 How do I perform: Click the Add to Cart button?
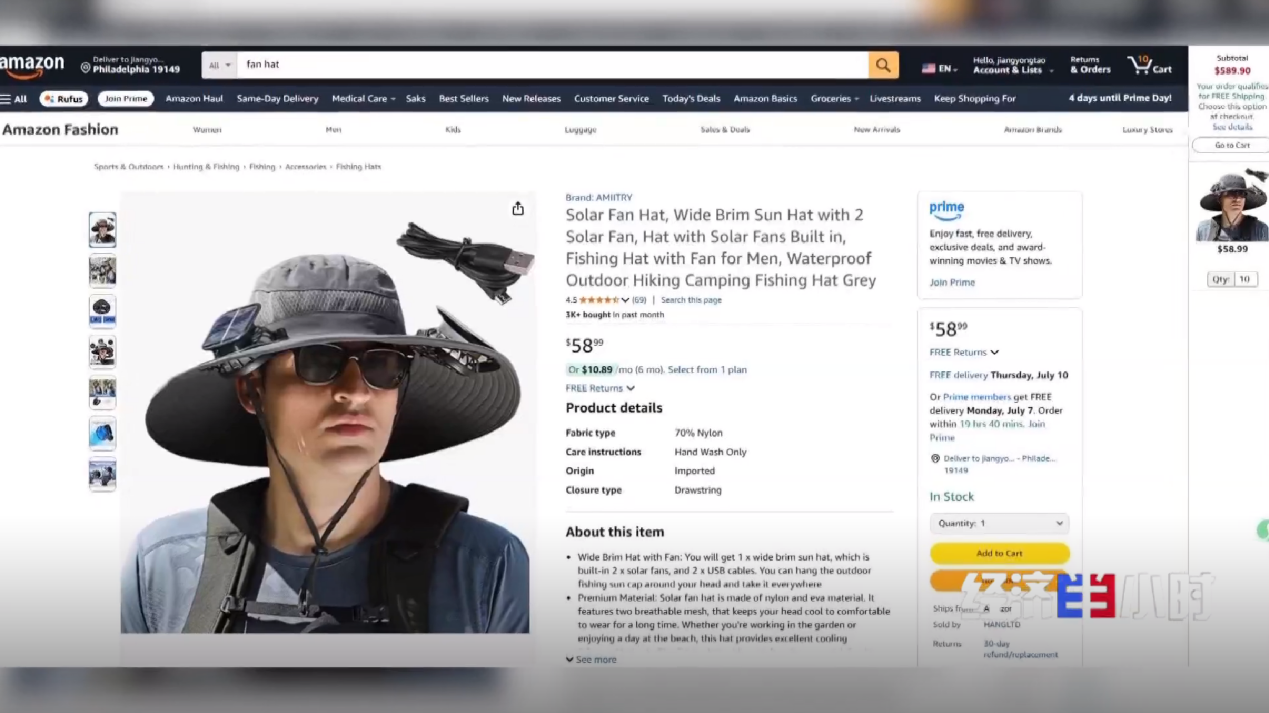pyautogui.click(x=999, y=553)
